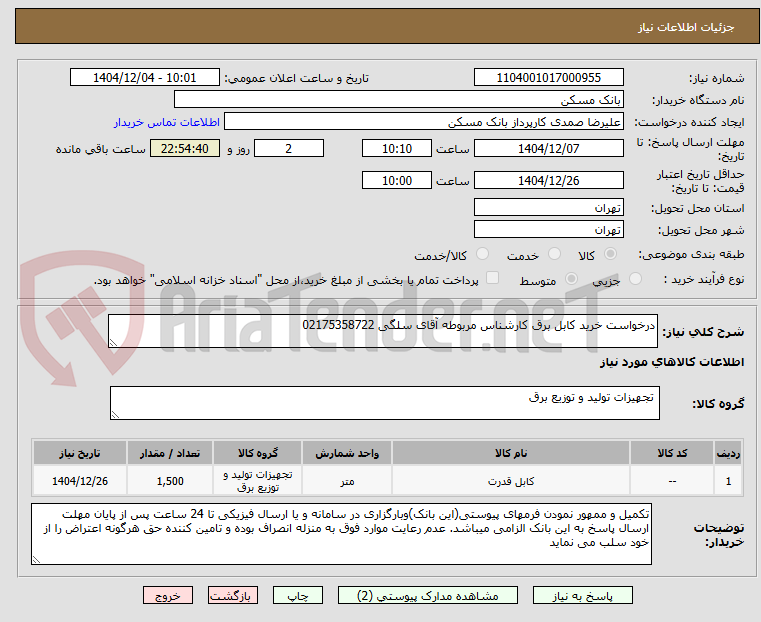This screenshot has width=761, height=622.
Task: Click the table date cell 1404/12/26
Action: click(80, 481)
